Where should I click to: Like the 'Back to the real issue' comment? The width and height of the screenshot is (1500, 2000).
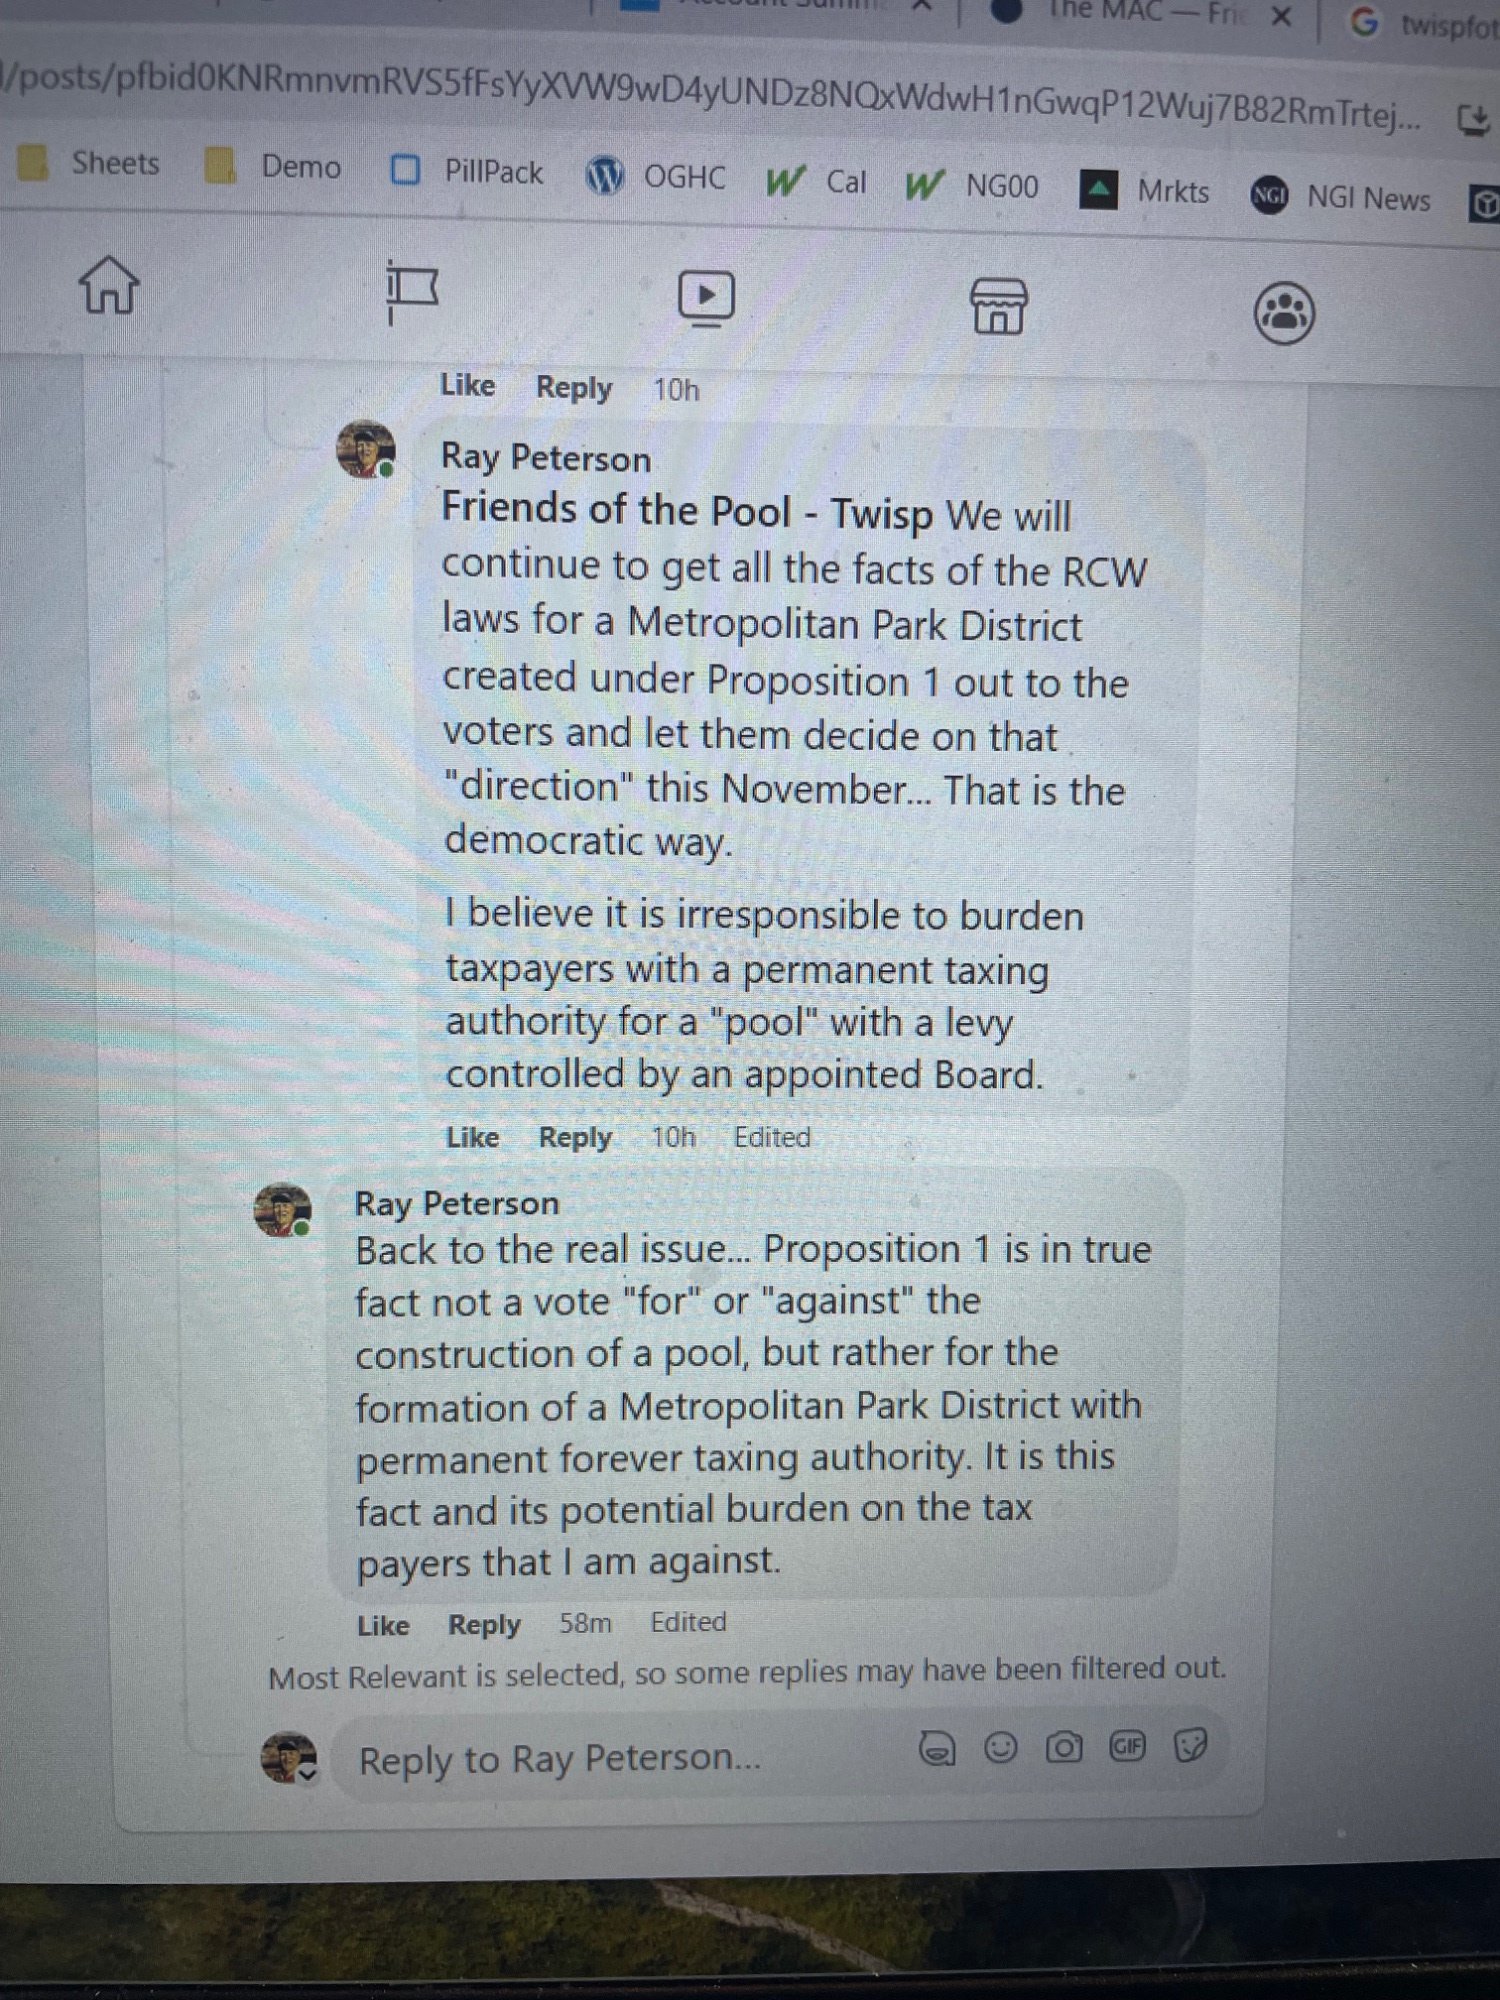(383, 1626)
